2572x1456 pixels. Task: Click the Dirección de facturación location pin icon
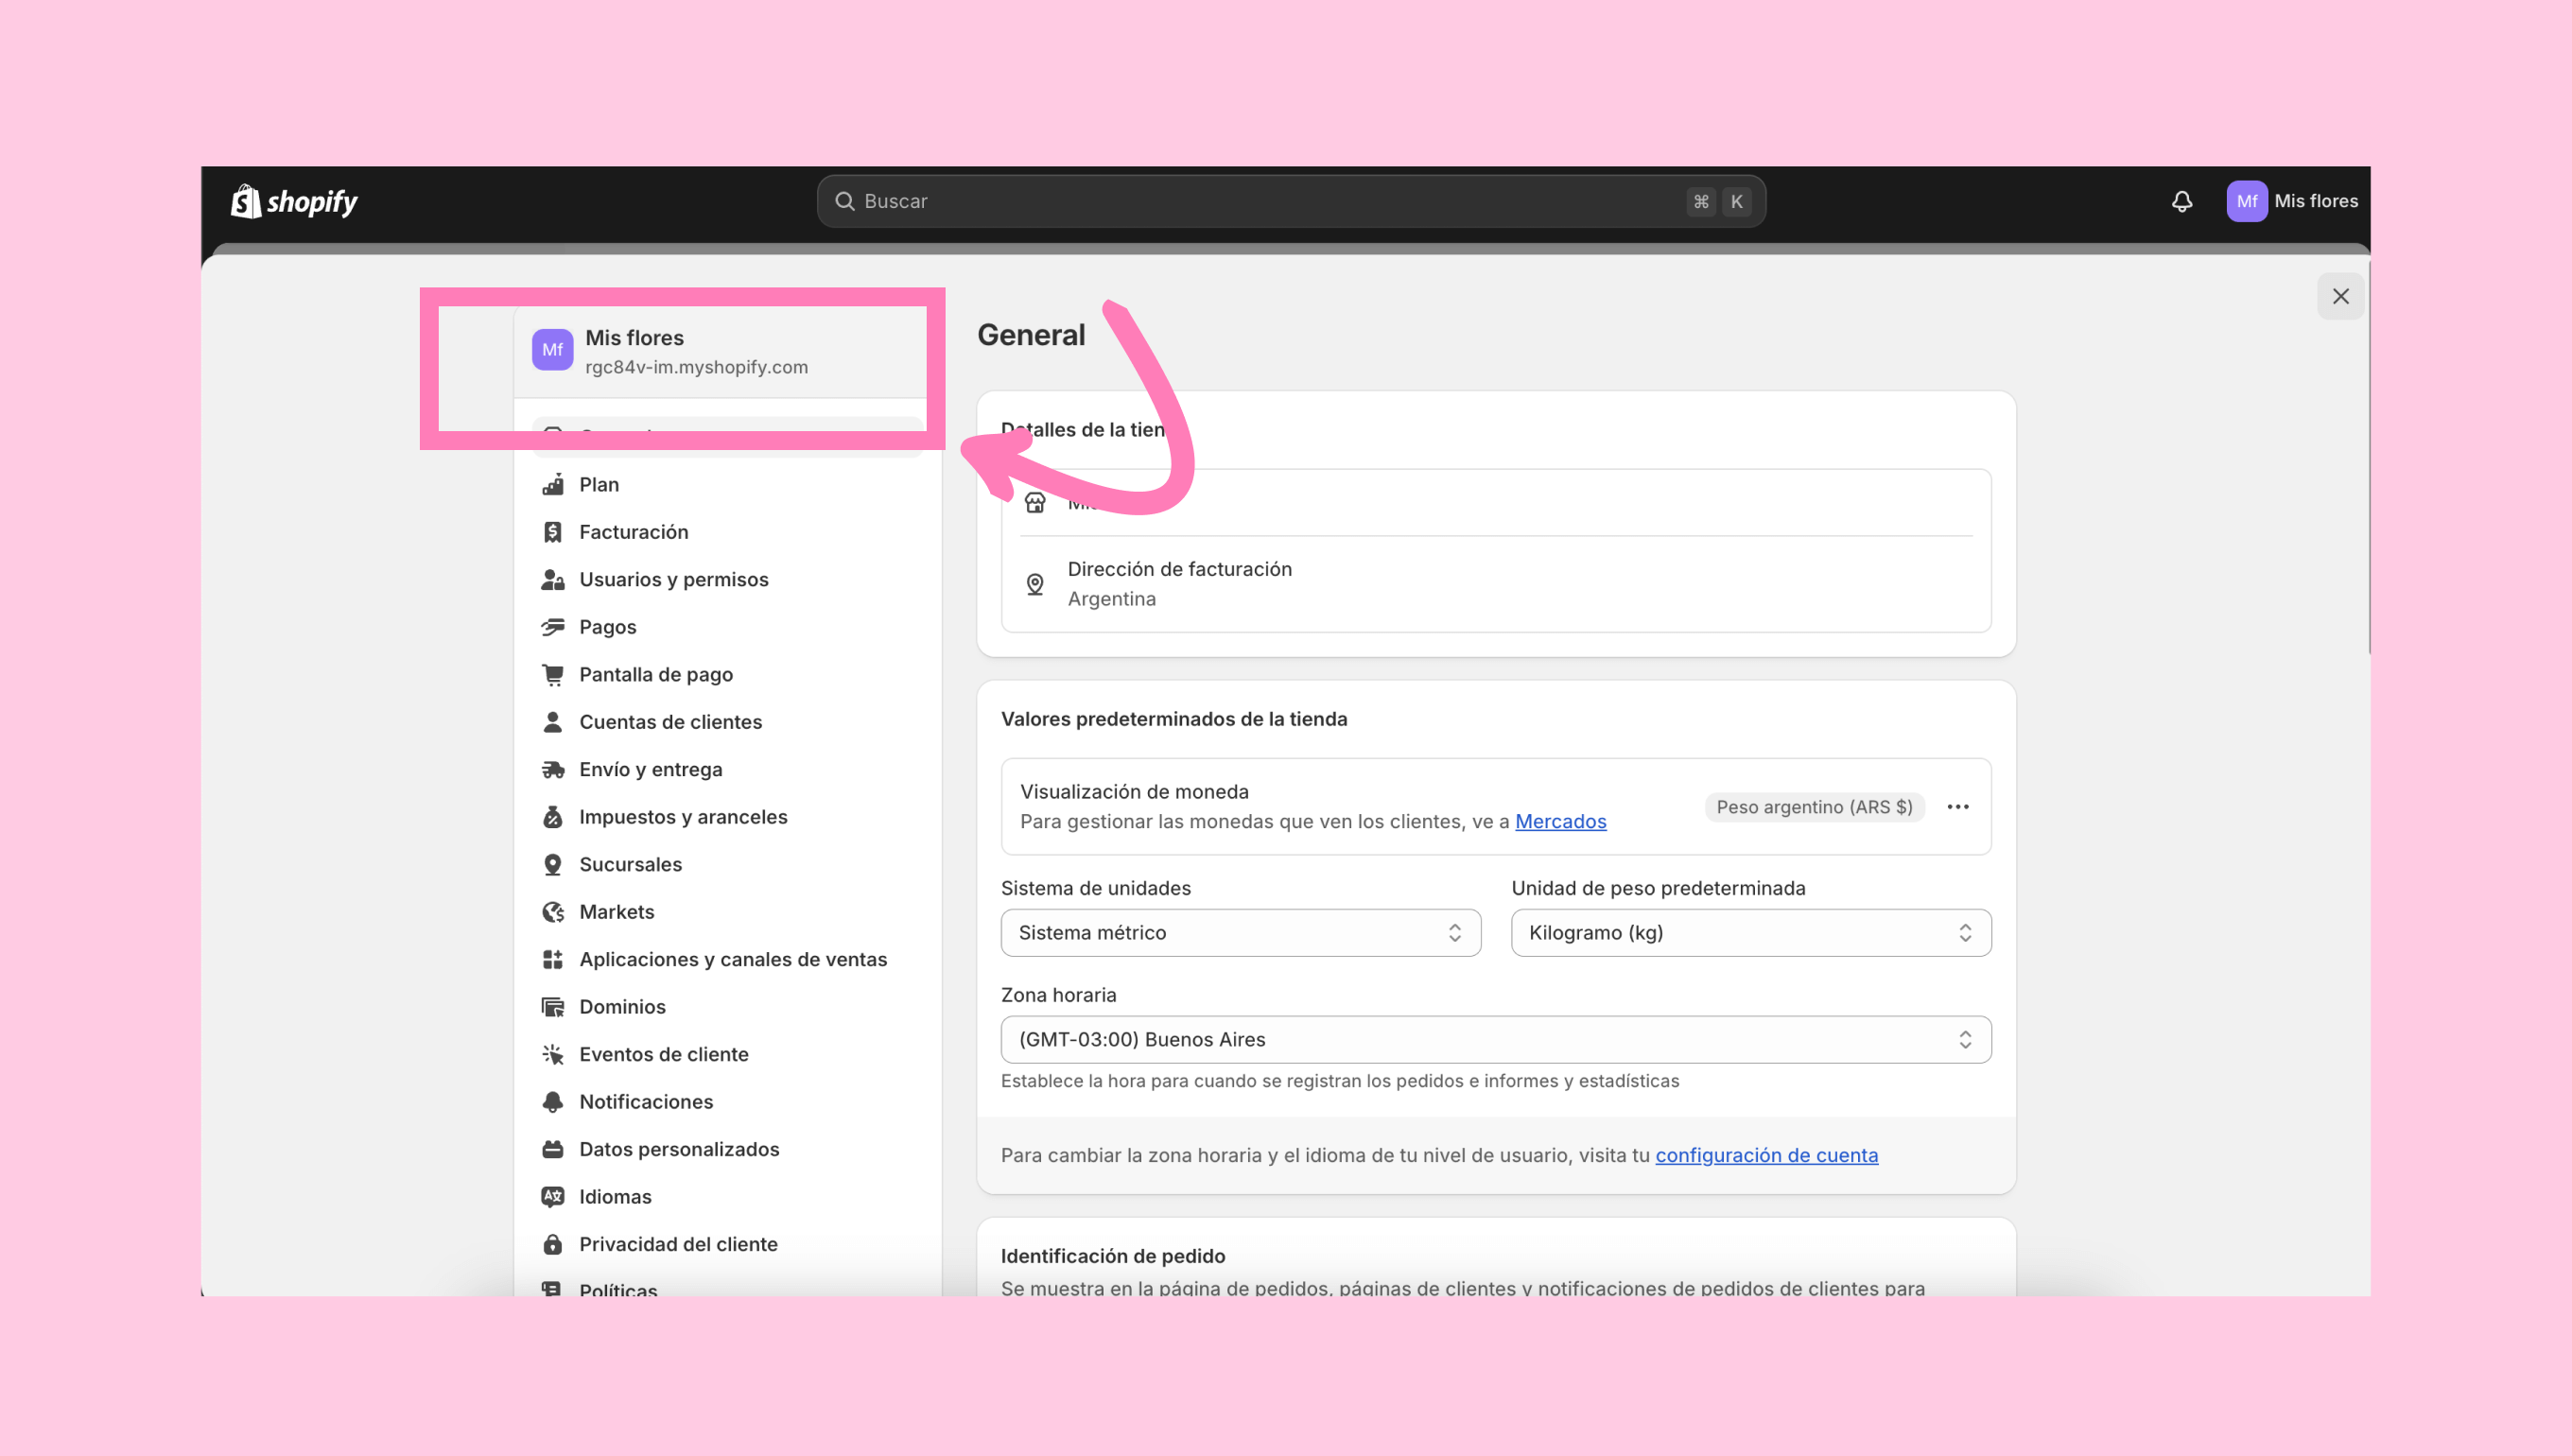pyautogui.click(x=1035, y=584)
